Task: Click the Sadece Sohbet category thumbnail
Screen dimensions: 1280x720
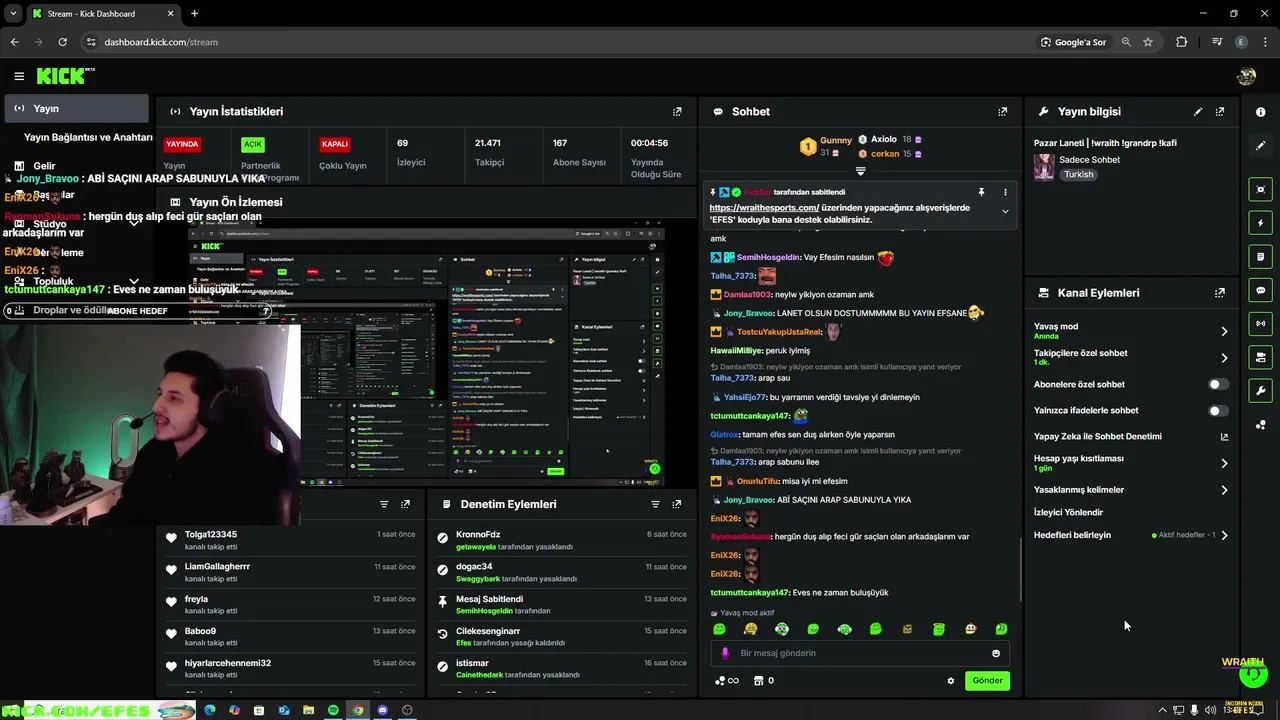Action: pyautogui.click(x=1044, y=167)
